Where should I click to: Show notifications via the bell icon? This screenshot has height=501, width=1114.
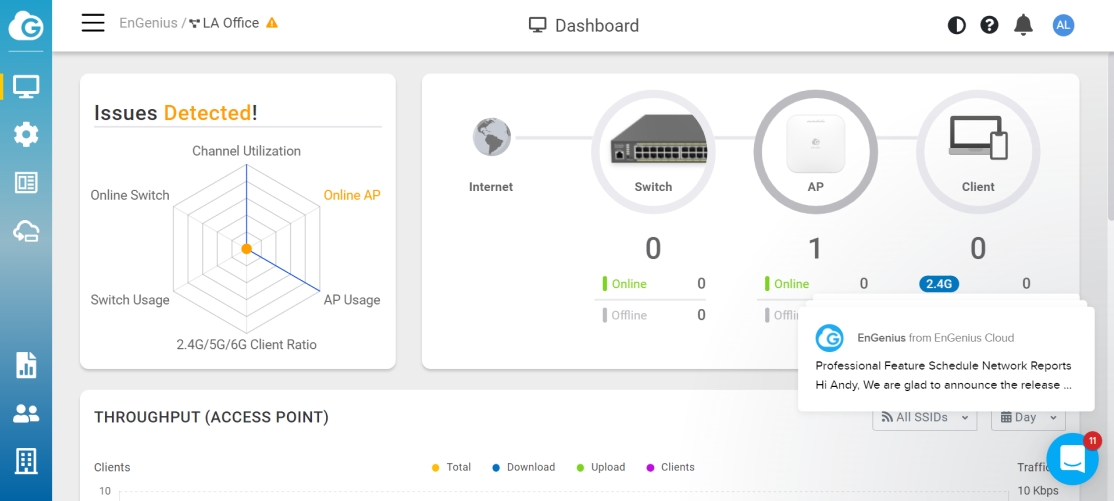1023,25
